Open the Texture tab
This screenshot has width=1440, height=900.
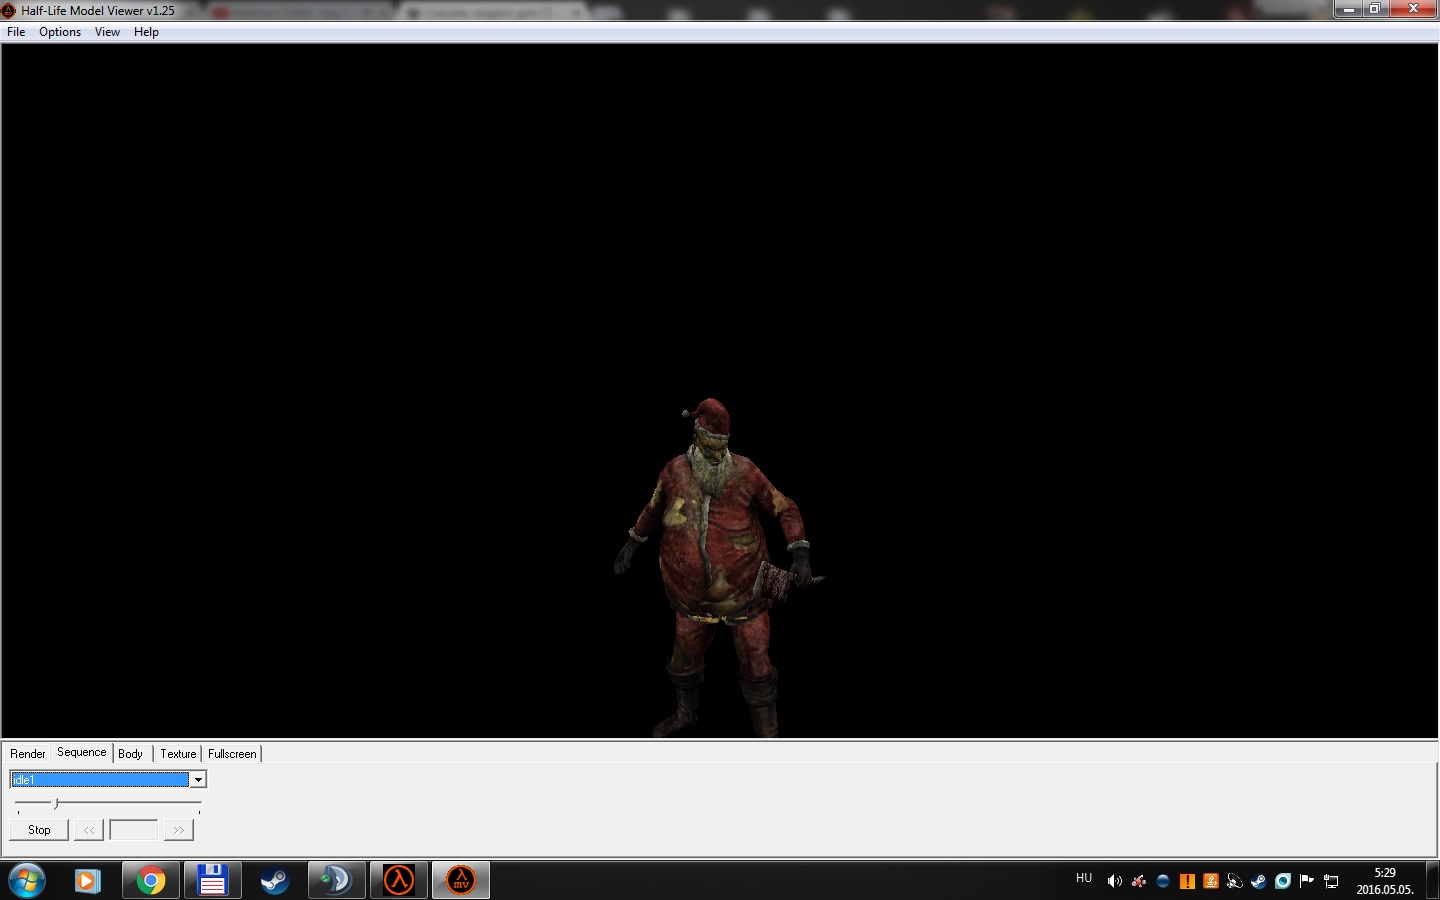click(178, 754)
